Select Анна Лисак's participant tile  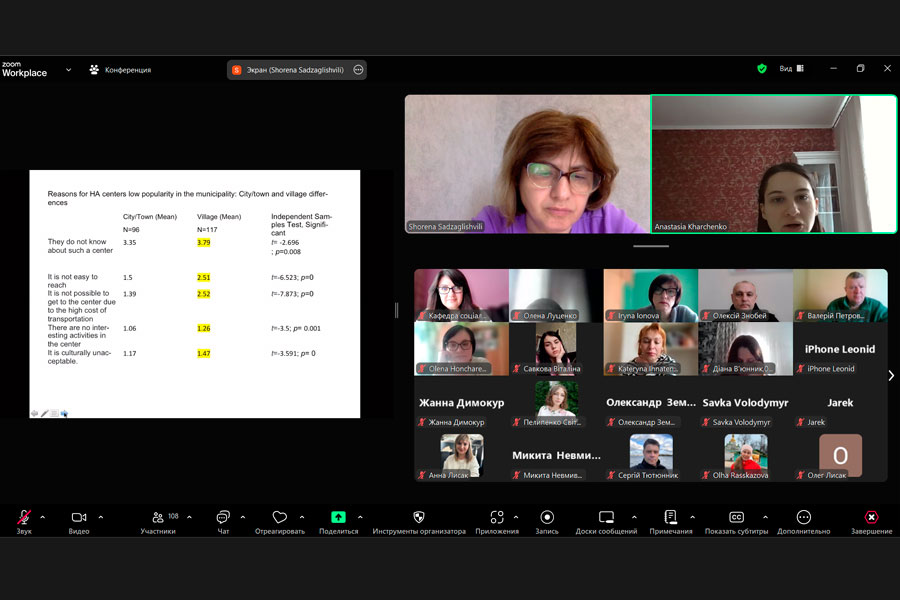(x=461, y=455)
